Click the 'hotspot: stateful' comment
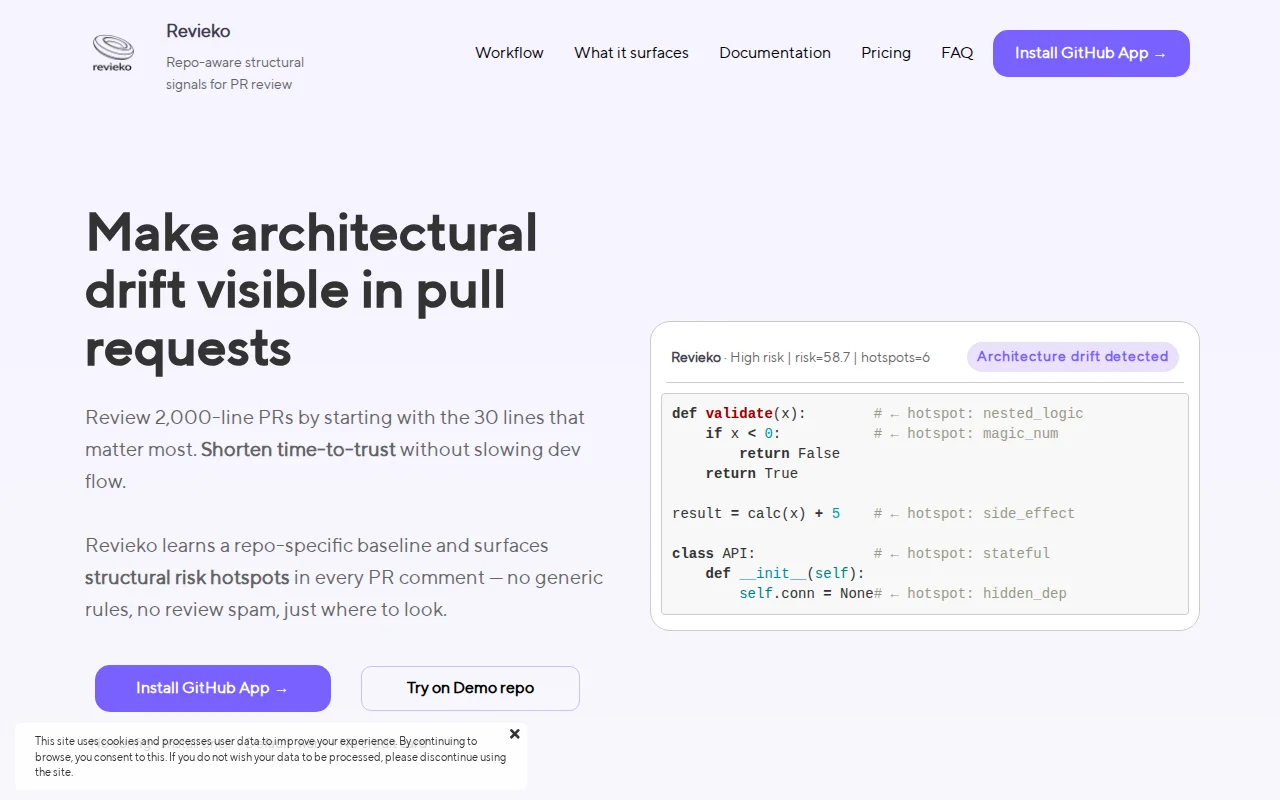Viewport: 1280px width, 800px height. 962,553
